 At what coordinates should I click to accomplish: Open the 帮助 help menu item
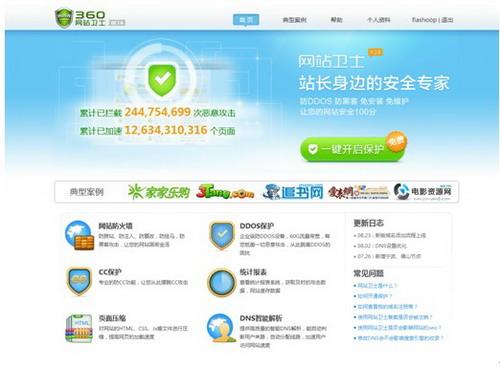tap(336, 20)
